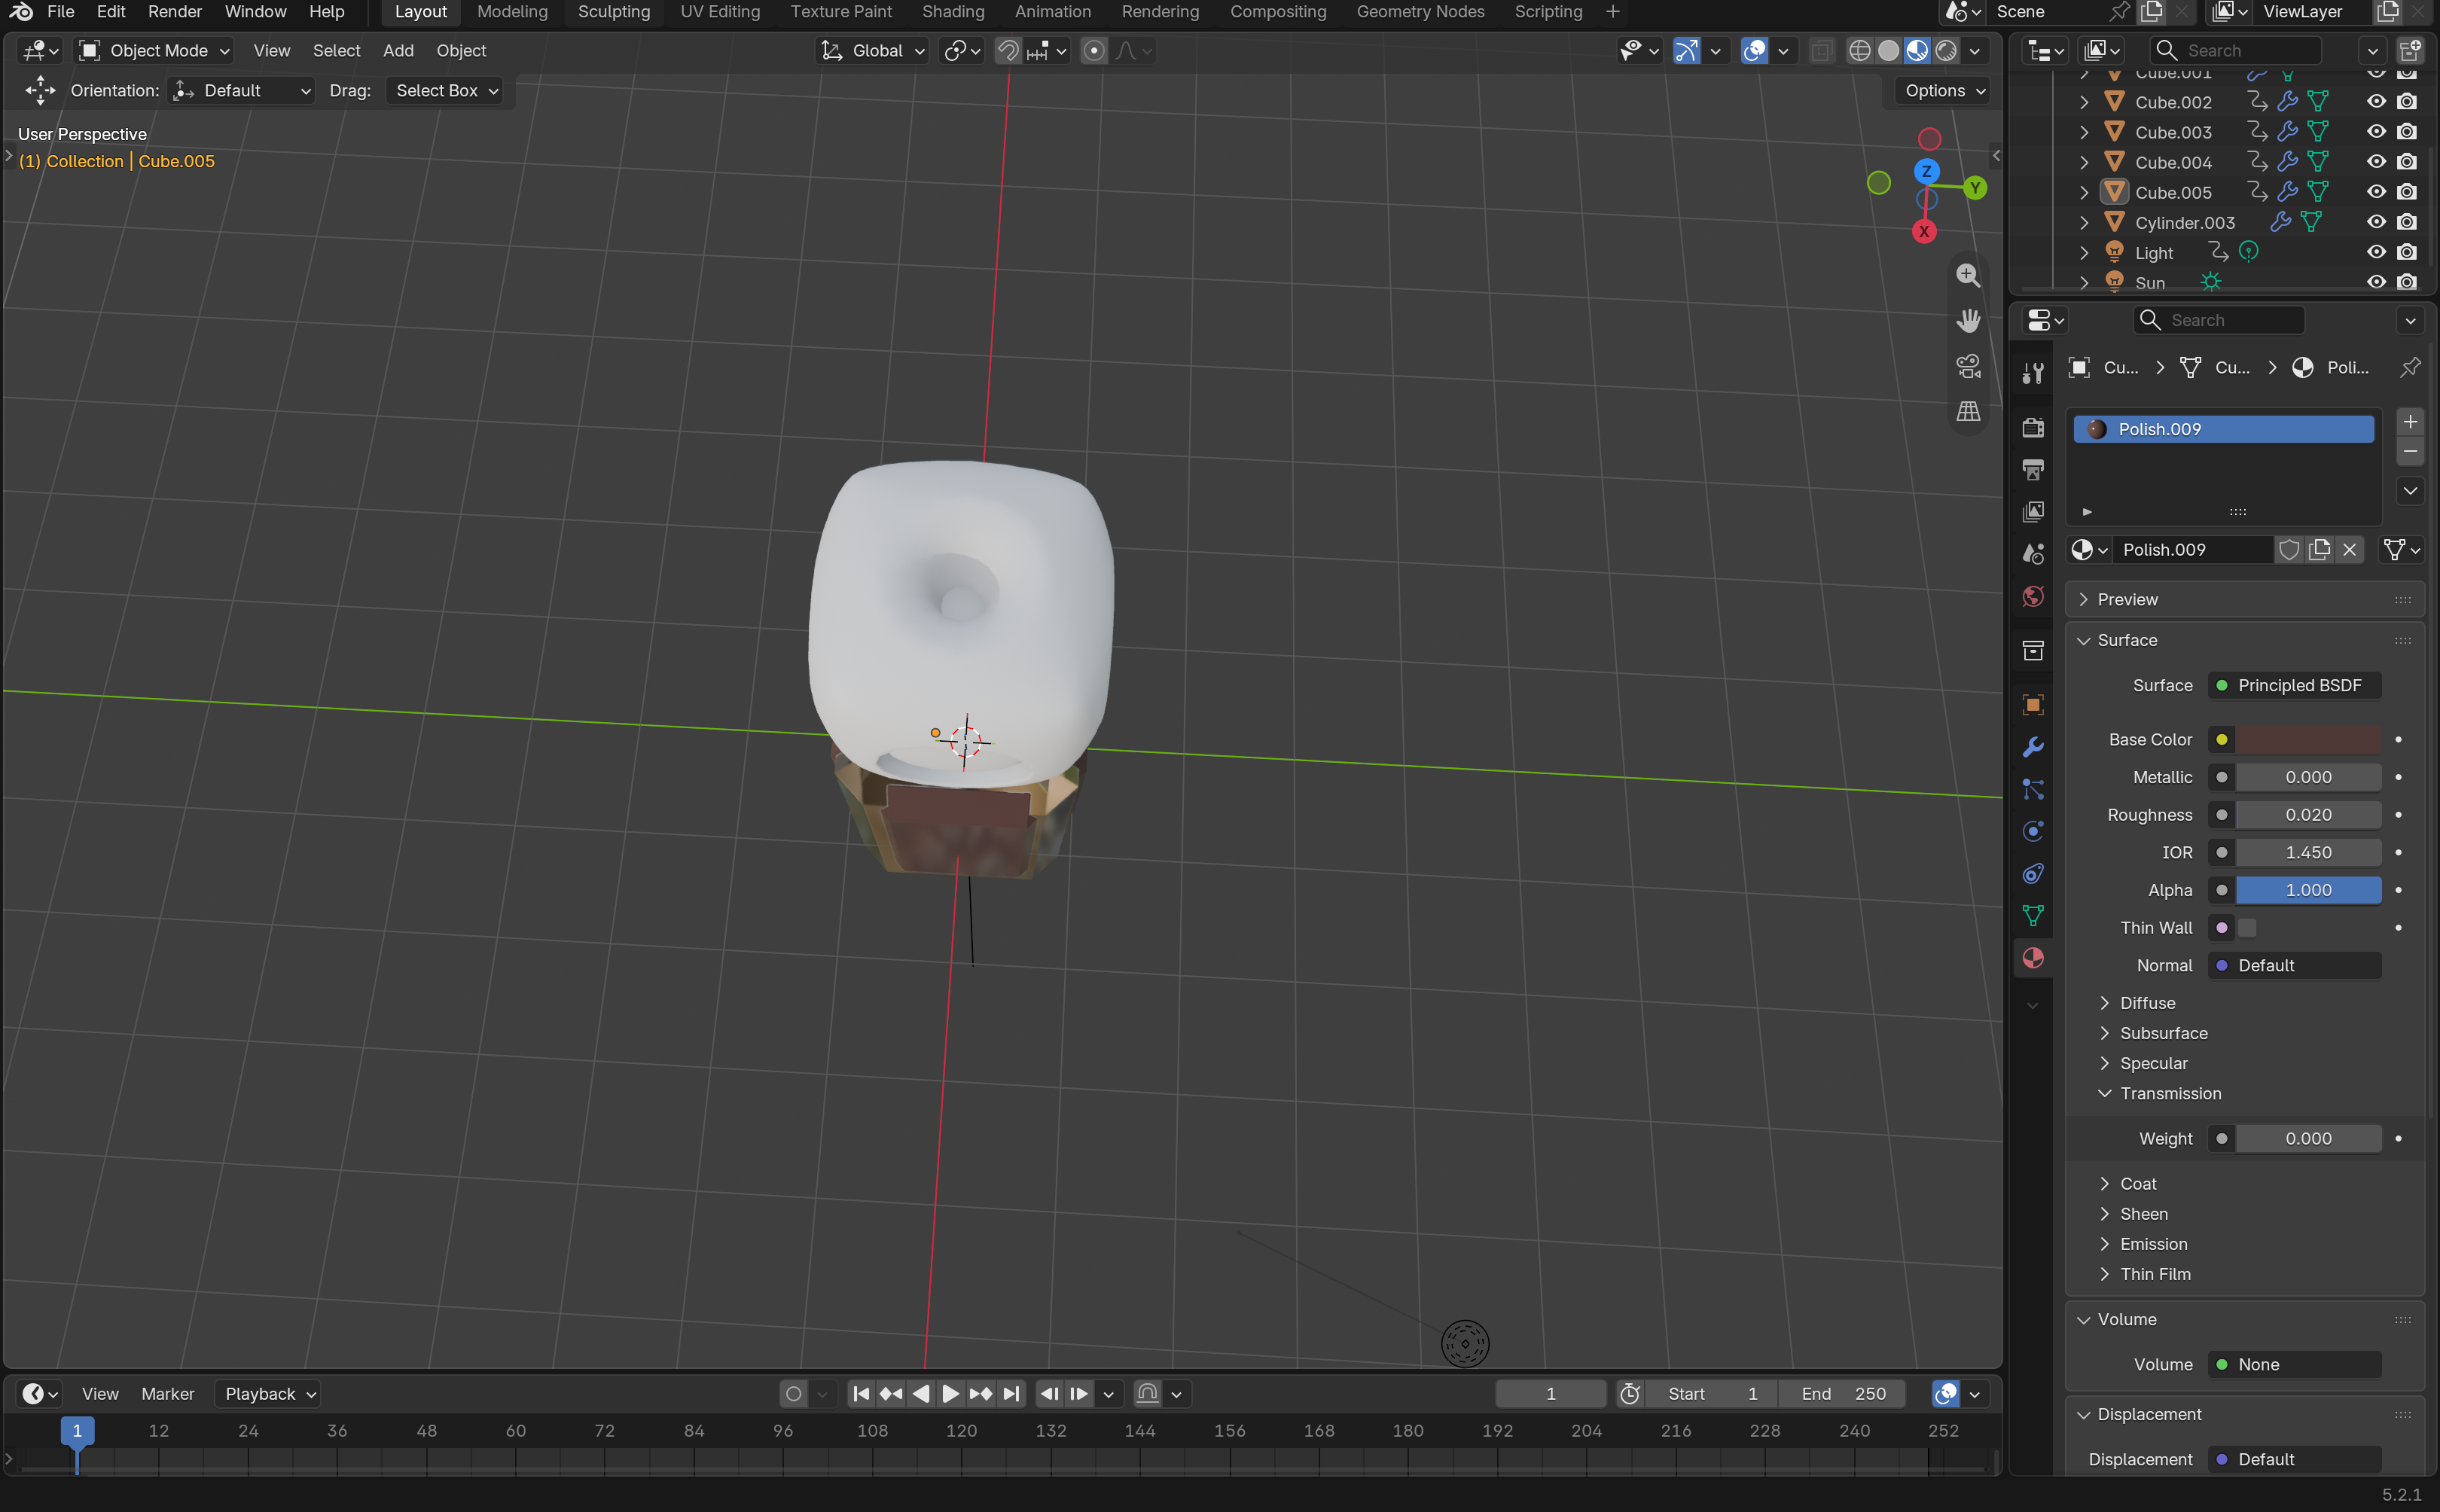
Task: Switch to the Shading workspace tab
Action: point(952,12)
